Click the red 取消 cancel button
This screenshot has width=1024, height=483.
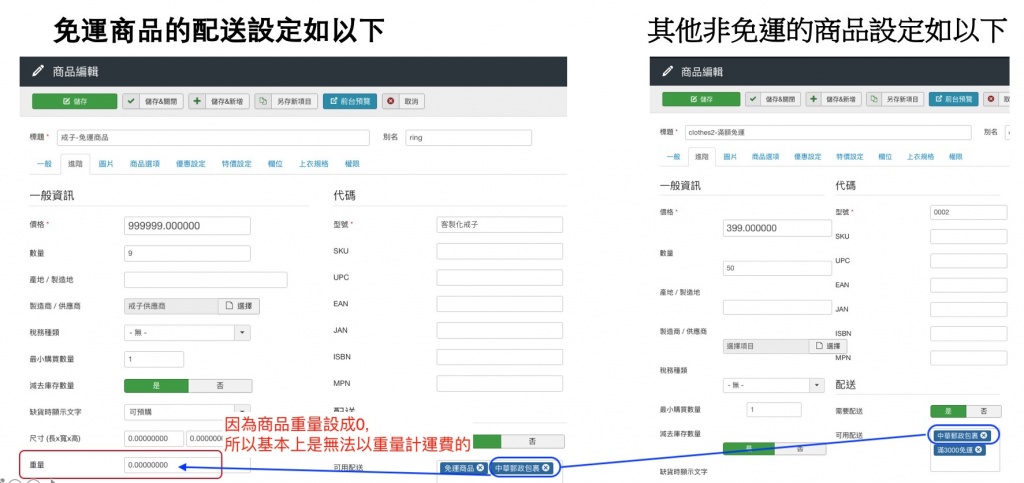point(404,101)
